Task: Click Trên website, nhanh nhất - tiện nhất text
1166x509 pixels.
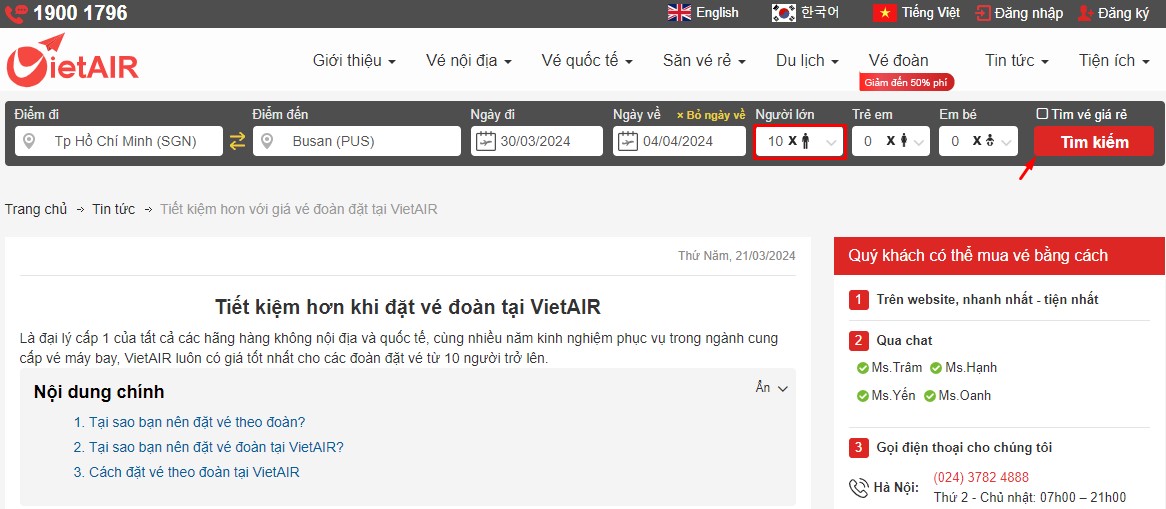Action: point(988,300)
